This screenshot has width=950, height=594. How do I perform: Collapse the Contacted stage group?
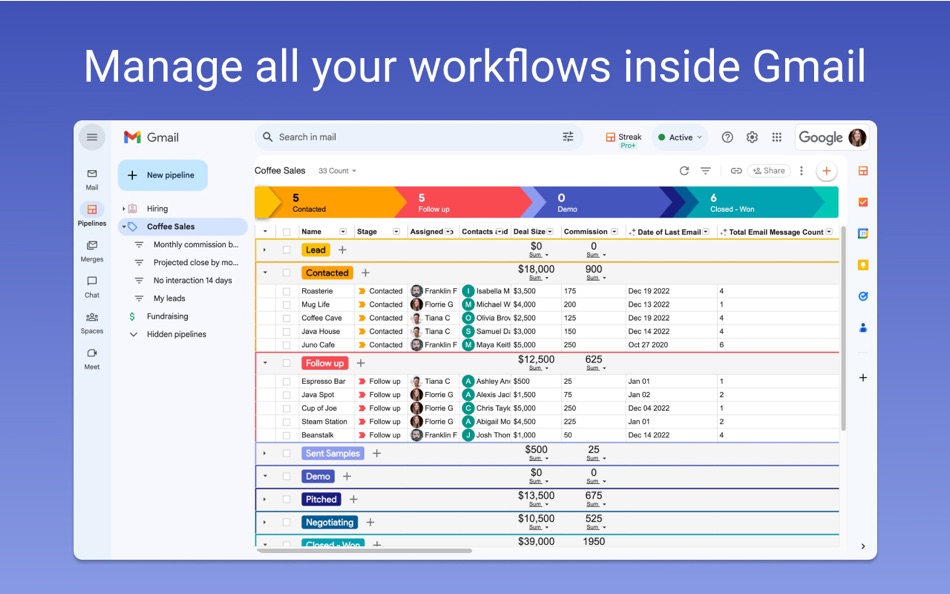pyautogui.click(x=265, y=273)
